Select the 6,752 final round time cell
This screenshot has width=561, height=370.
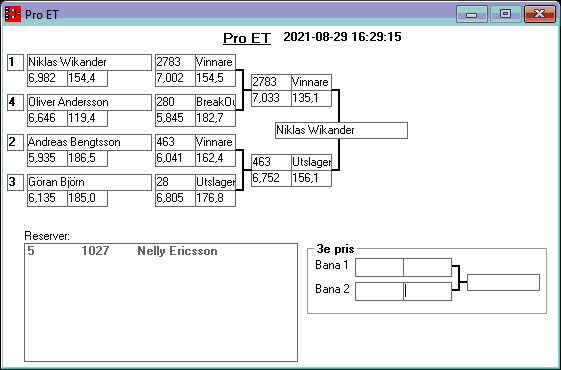271,178
